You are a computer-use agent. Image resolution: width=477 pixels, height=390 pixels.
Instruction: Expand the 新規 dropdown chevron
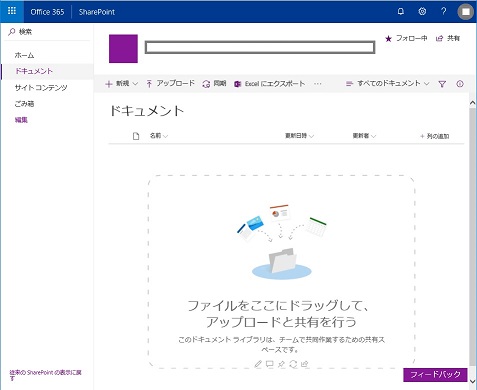pos(135,84)
